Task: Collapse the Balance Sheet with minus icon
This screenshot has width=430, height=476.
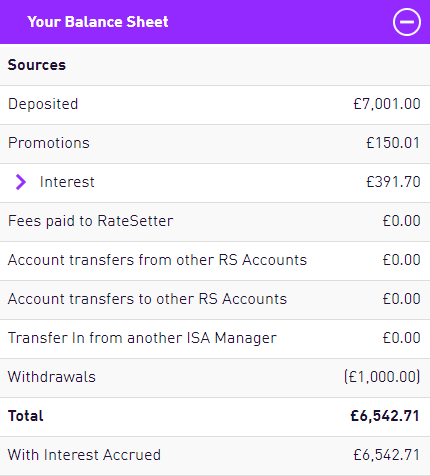Action: coord(407,22)
